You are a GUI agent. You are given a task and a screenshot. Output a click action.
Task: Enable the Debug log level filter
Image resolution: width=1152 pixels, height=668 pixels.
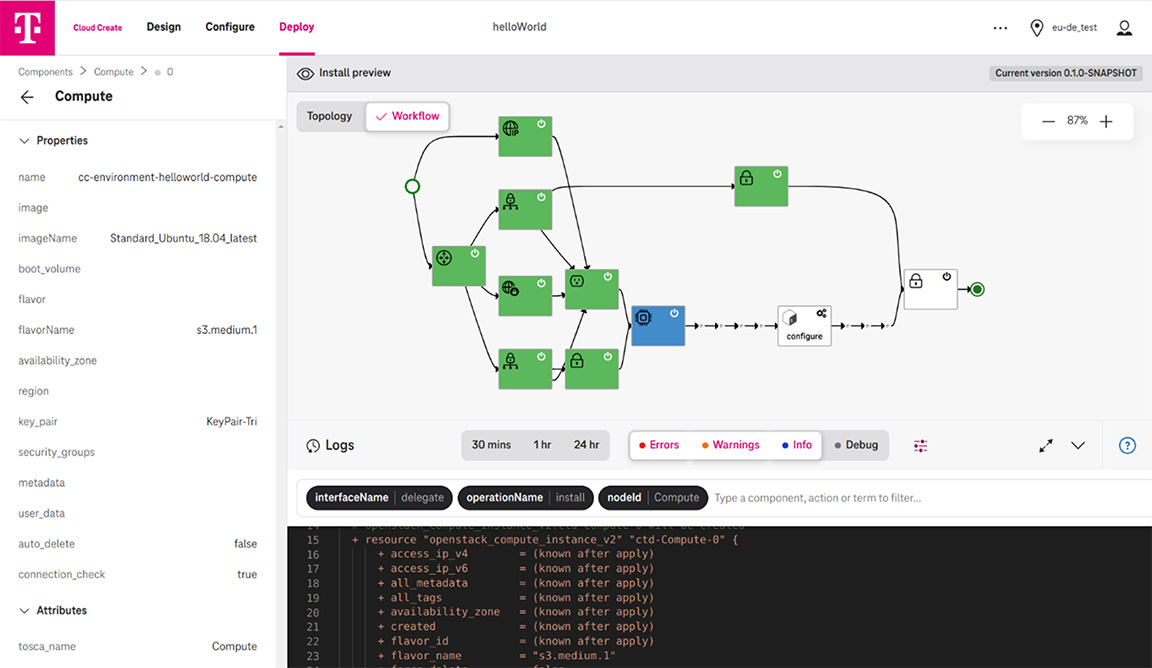coord(856,445)
